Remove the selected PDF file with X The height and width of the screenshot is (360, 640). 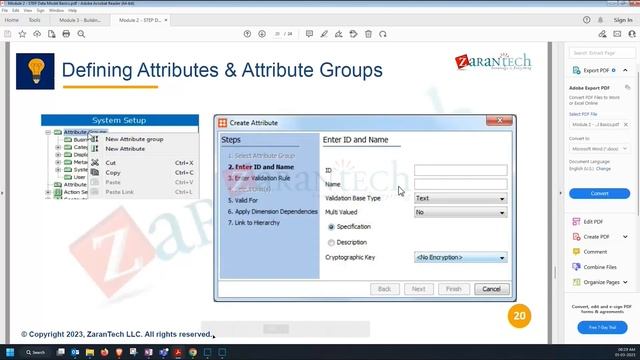coord(626,124)
